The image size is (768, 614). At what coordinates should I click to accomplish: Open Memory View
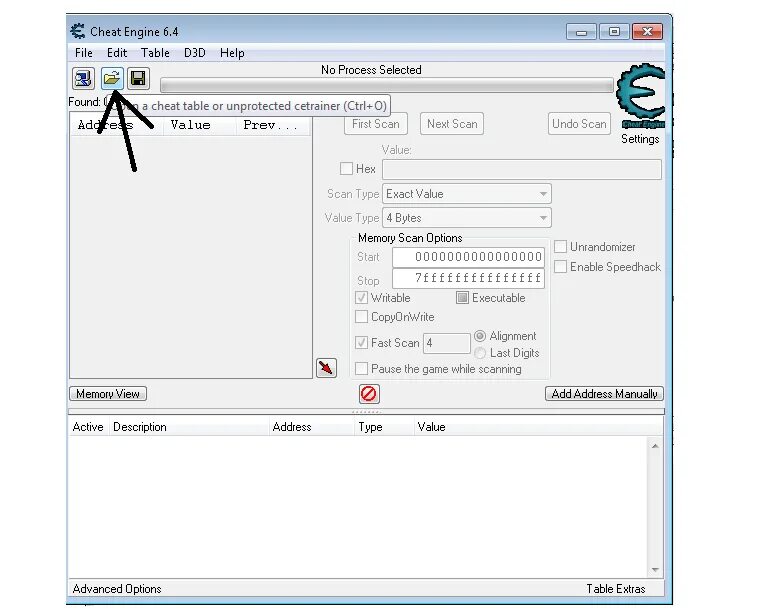tap(108, 394)
